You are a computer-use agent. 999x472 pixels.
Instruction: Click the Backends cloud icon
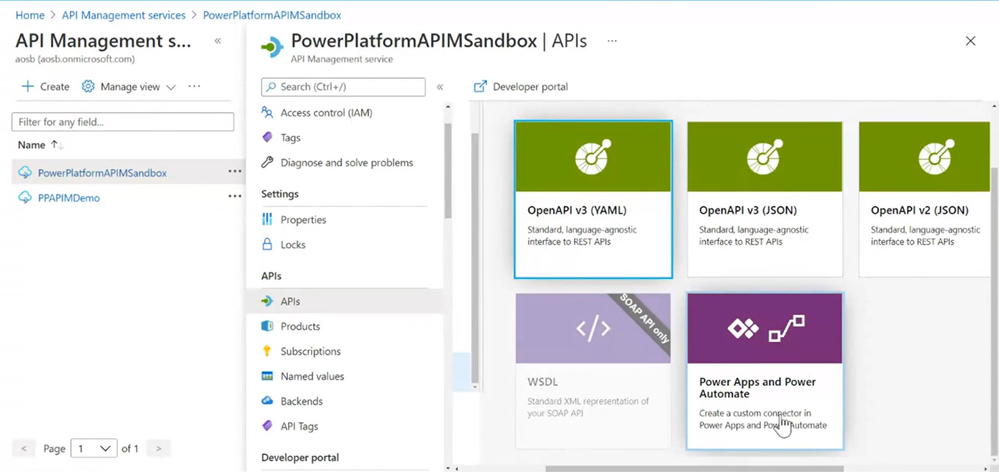(x=268, y=401)
